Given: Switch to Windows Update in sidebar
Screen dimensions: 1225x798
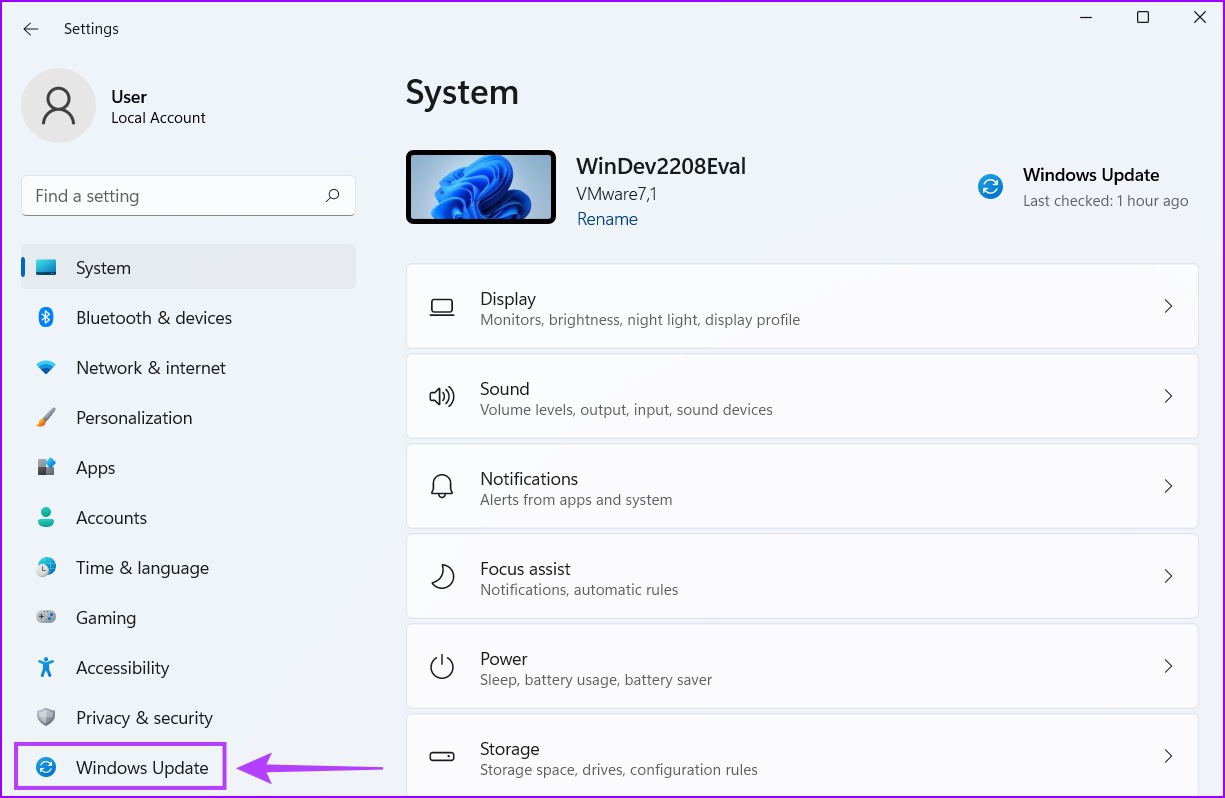Looking at the screenshot, I should coord(140,766).
